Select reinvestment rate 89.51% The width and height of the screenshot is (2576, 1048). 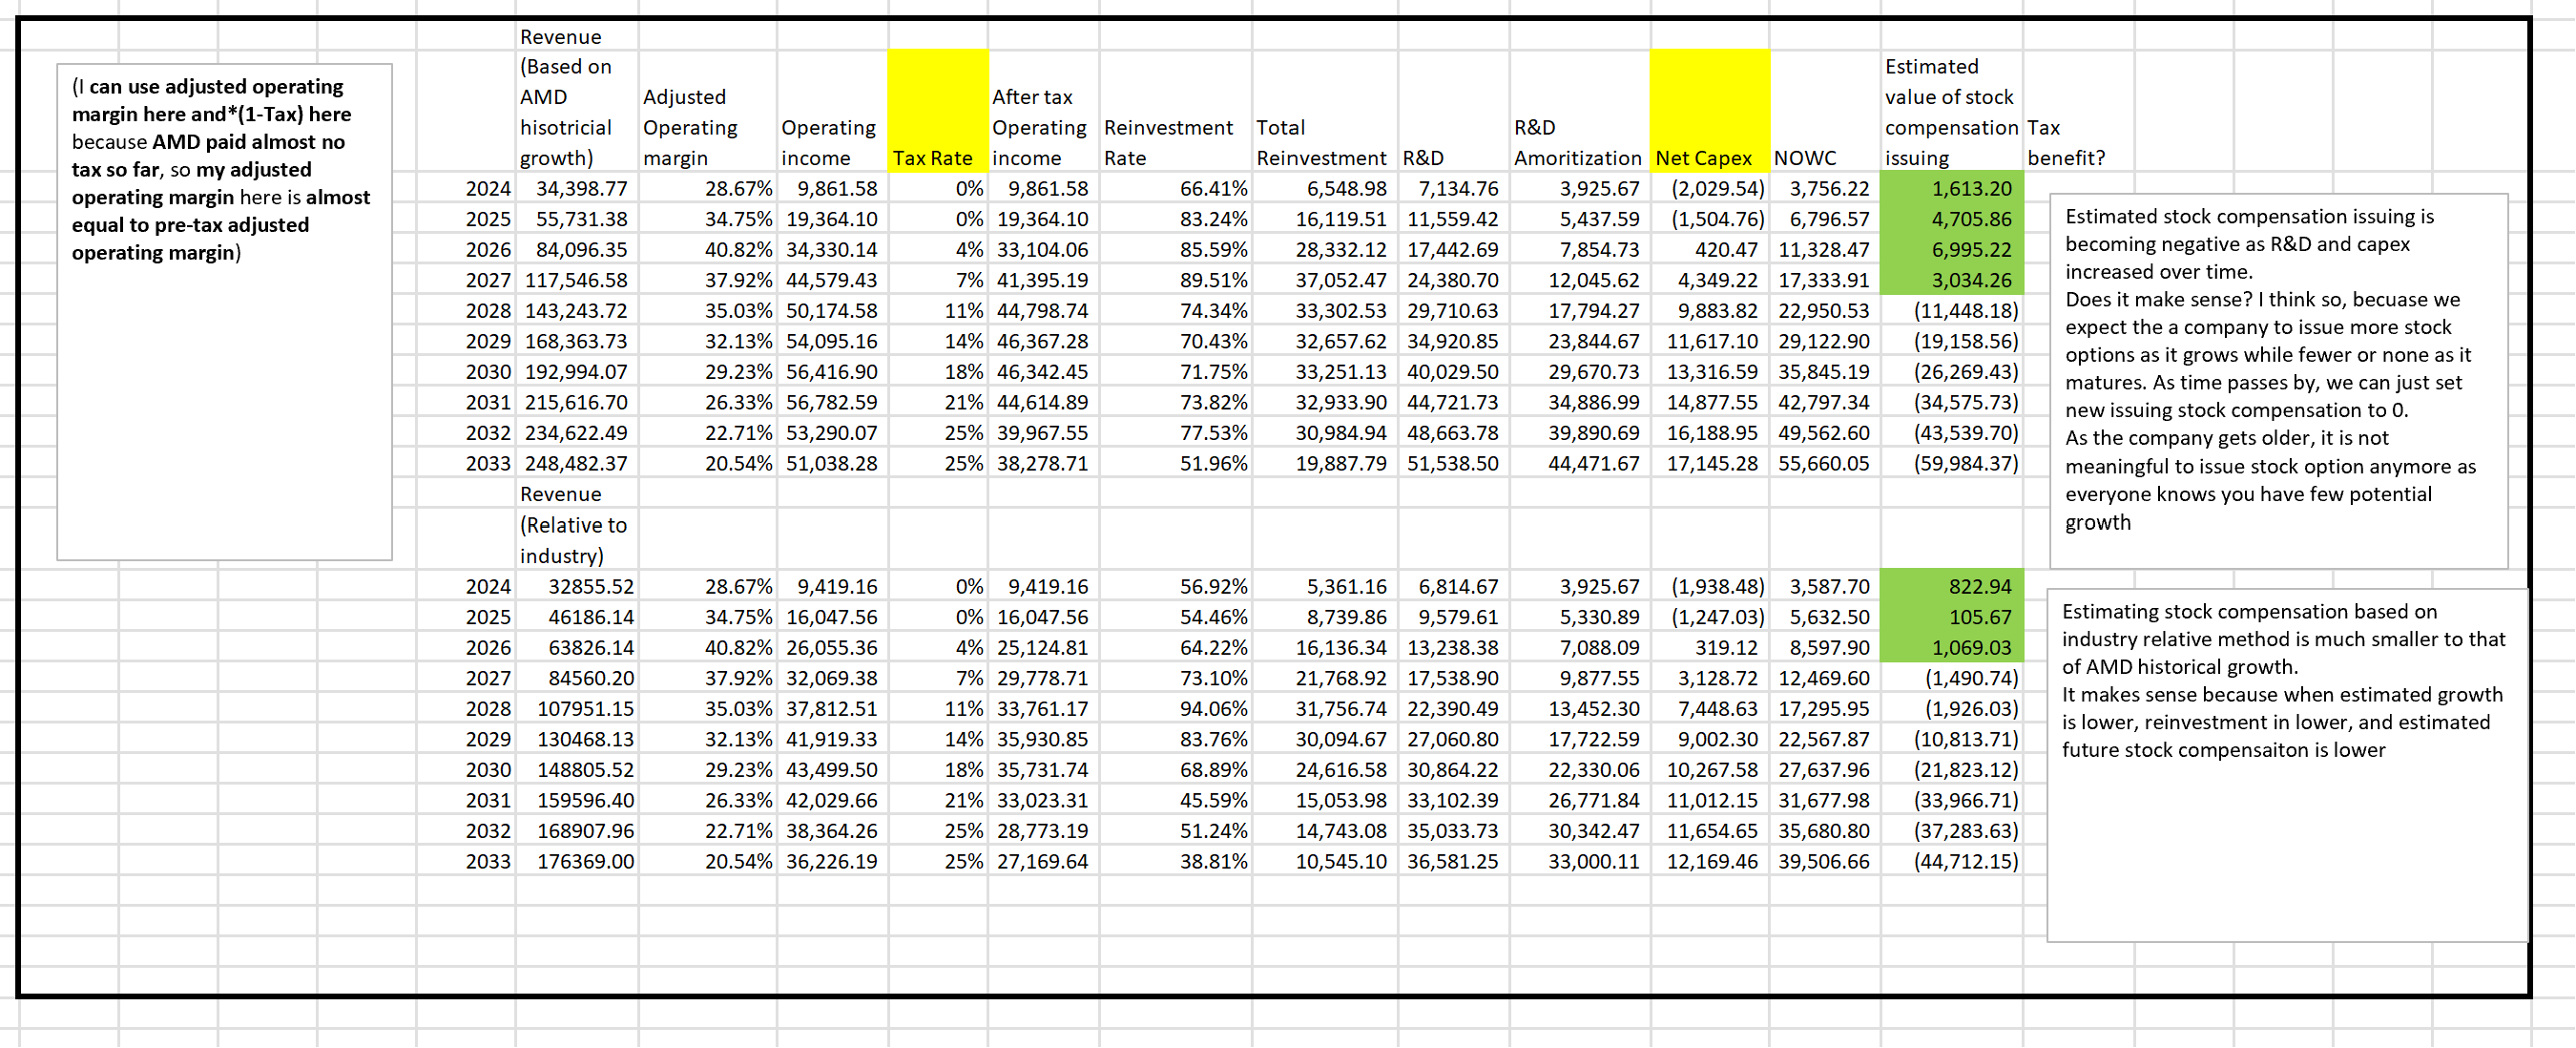click(x=1175, y=280)
